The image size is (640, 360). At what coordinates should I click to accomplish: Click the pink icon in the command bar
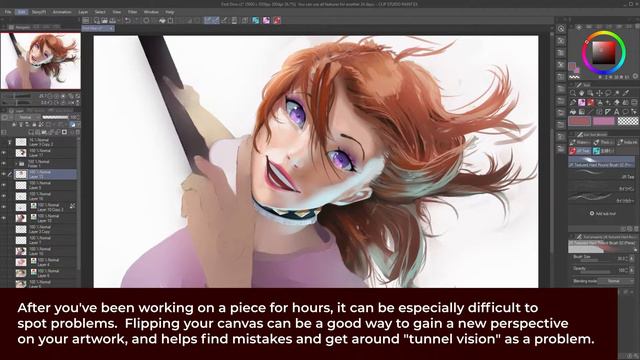(266, 20)
